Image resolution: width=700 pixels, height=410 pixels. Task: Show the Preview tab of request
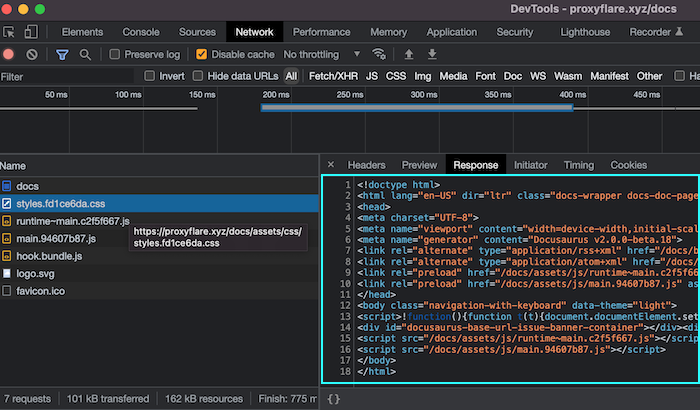(419, 165)
